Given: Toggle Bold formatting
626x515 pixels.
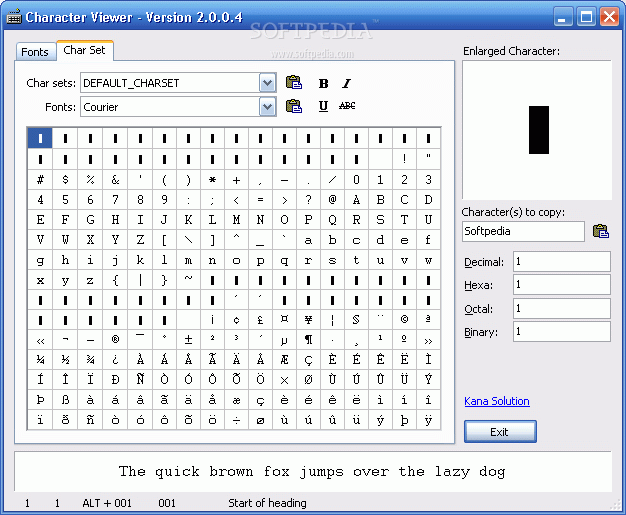Looking at the screenshot, I should click(x=323, y=83).
